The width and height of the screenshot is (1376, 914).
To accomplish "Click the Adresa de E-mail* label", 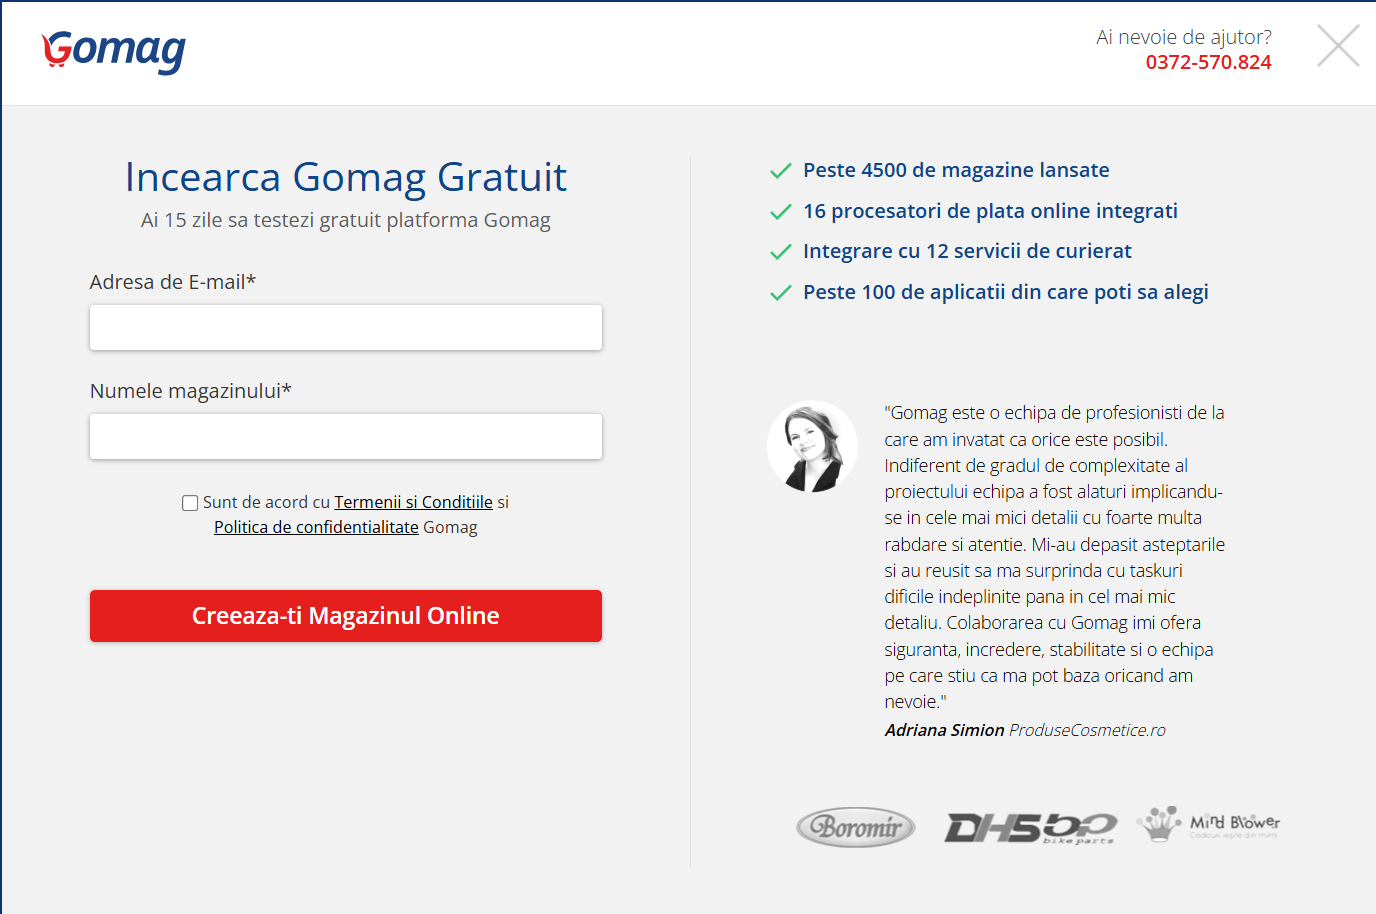I will click(x=173, y=282).
